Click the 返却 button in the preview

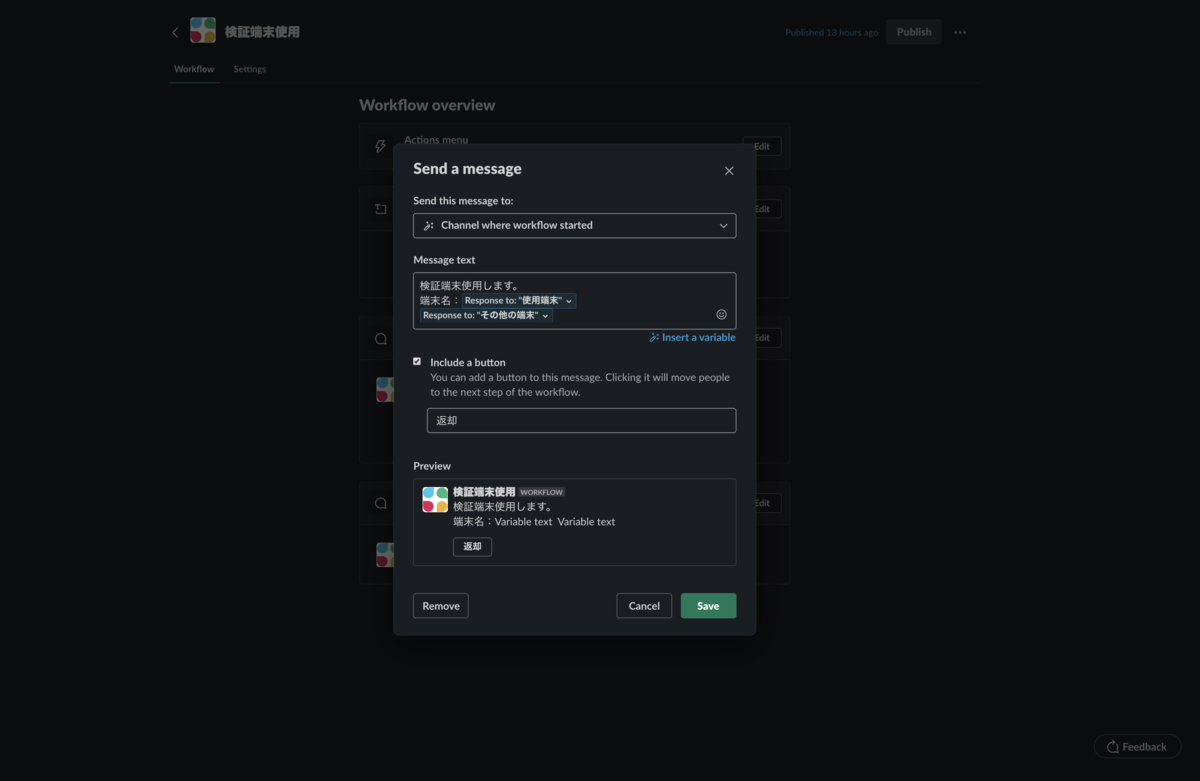(x=472, y=547)
